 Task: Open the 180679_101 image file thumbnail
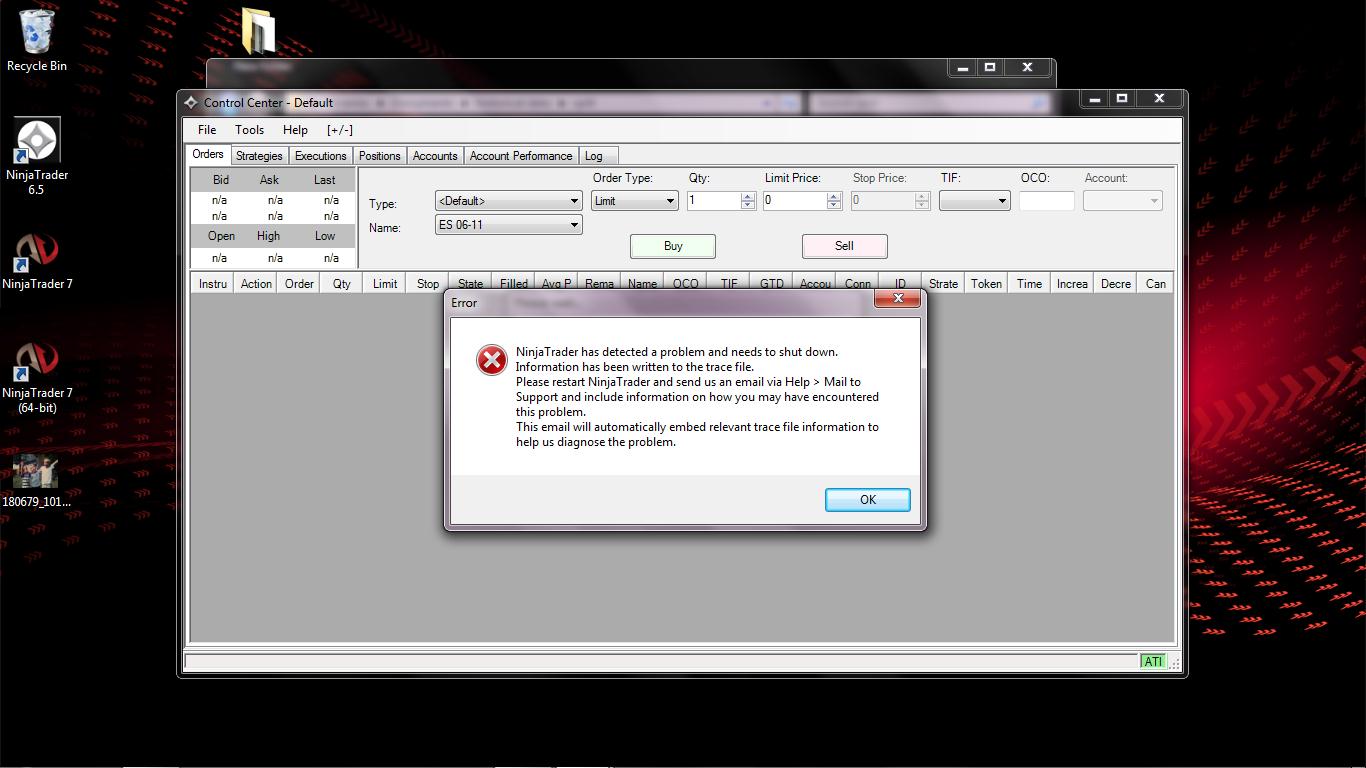(37, 481)
